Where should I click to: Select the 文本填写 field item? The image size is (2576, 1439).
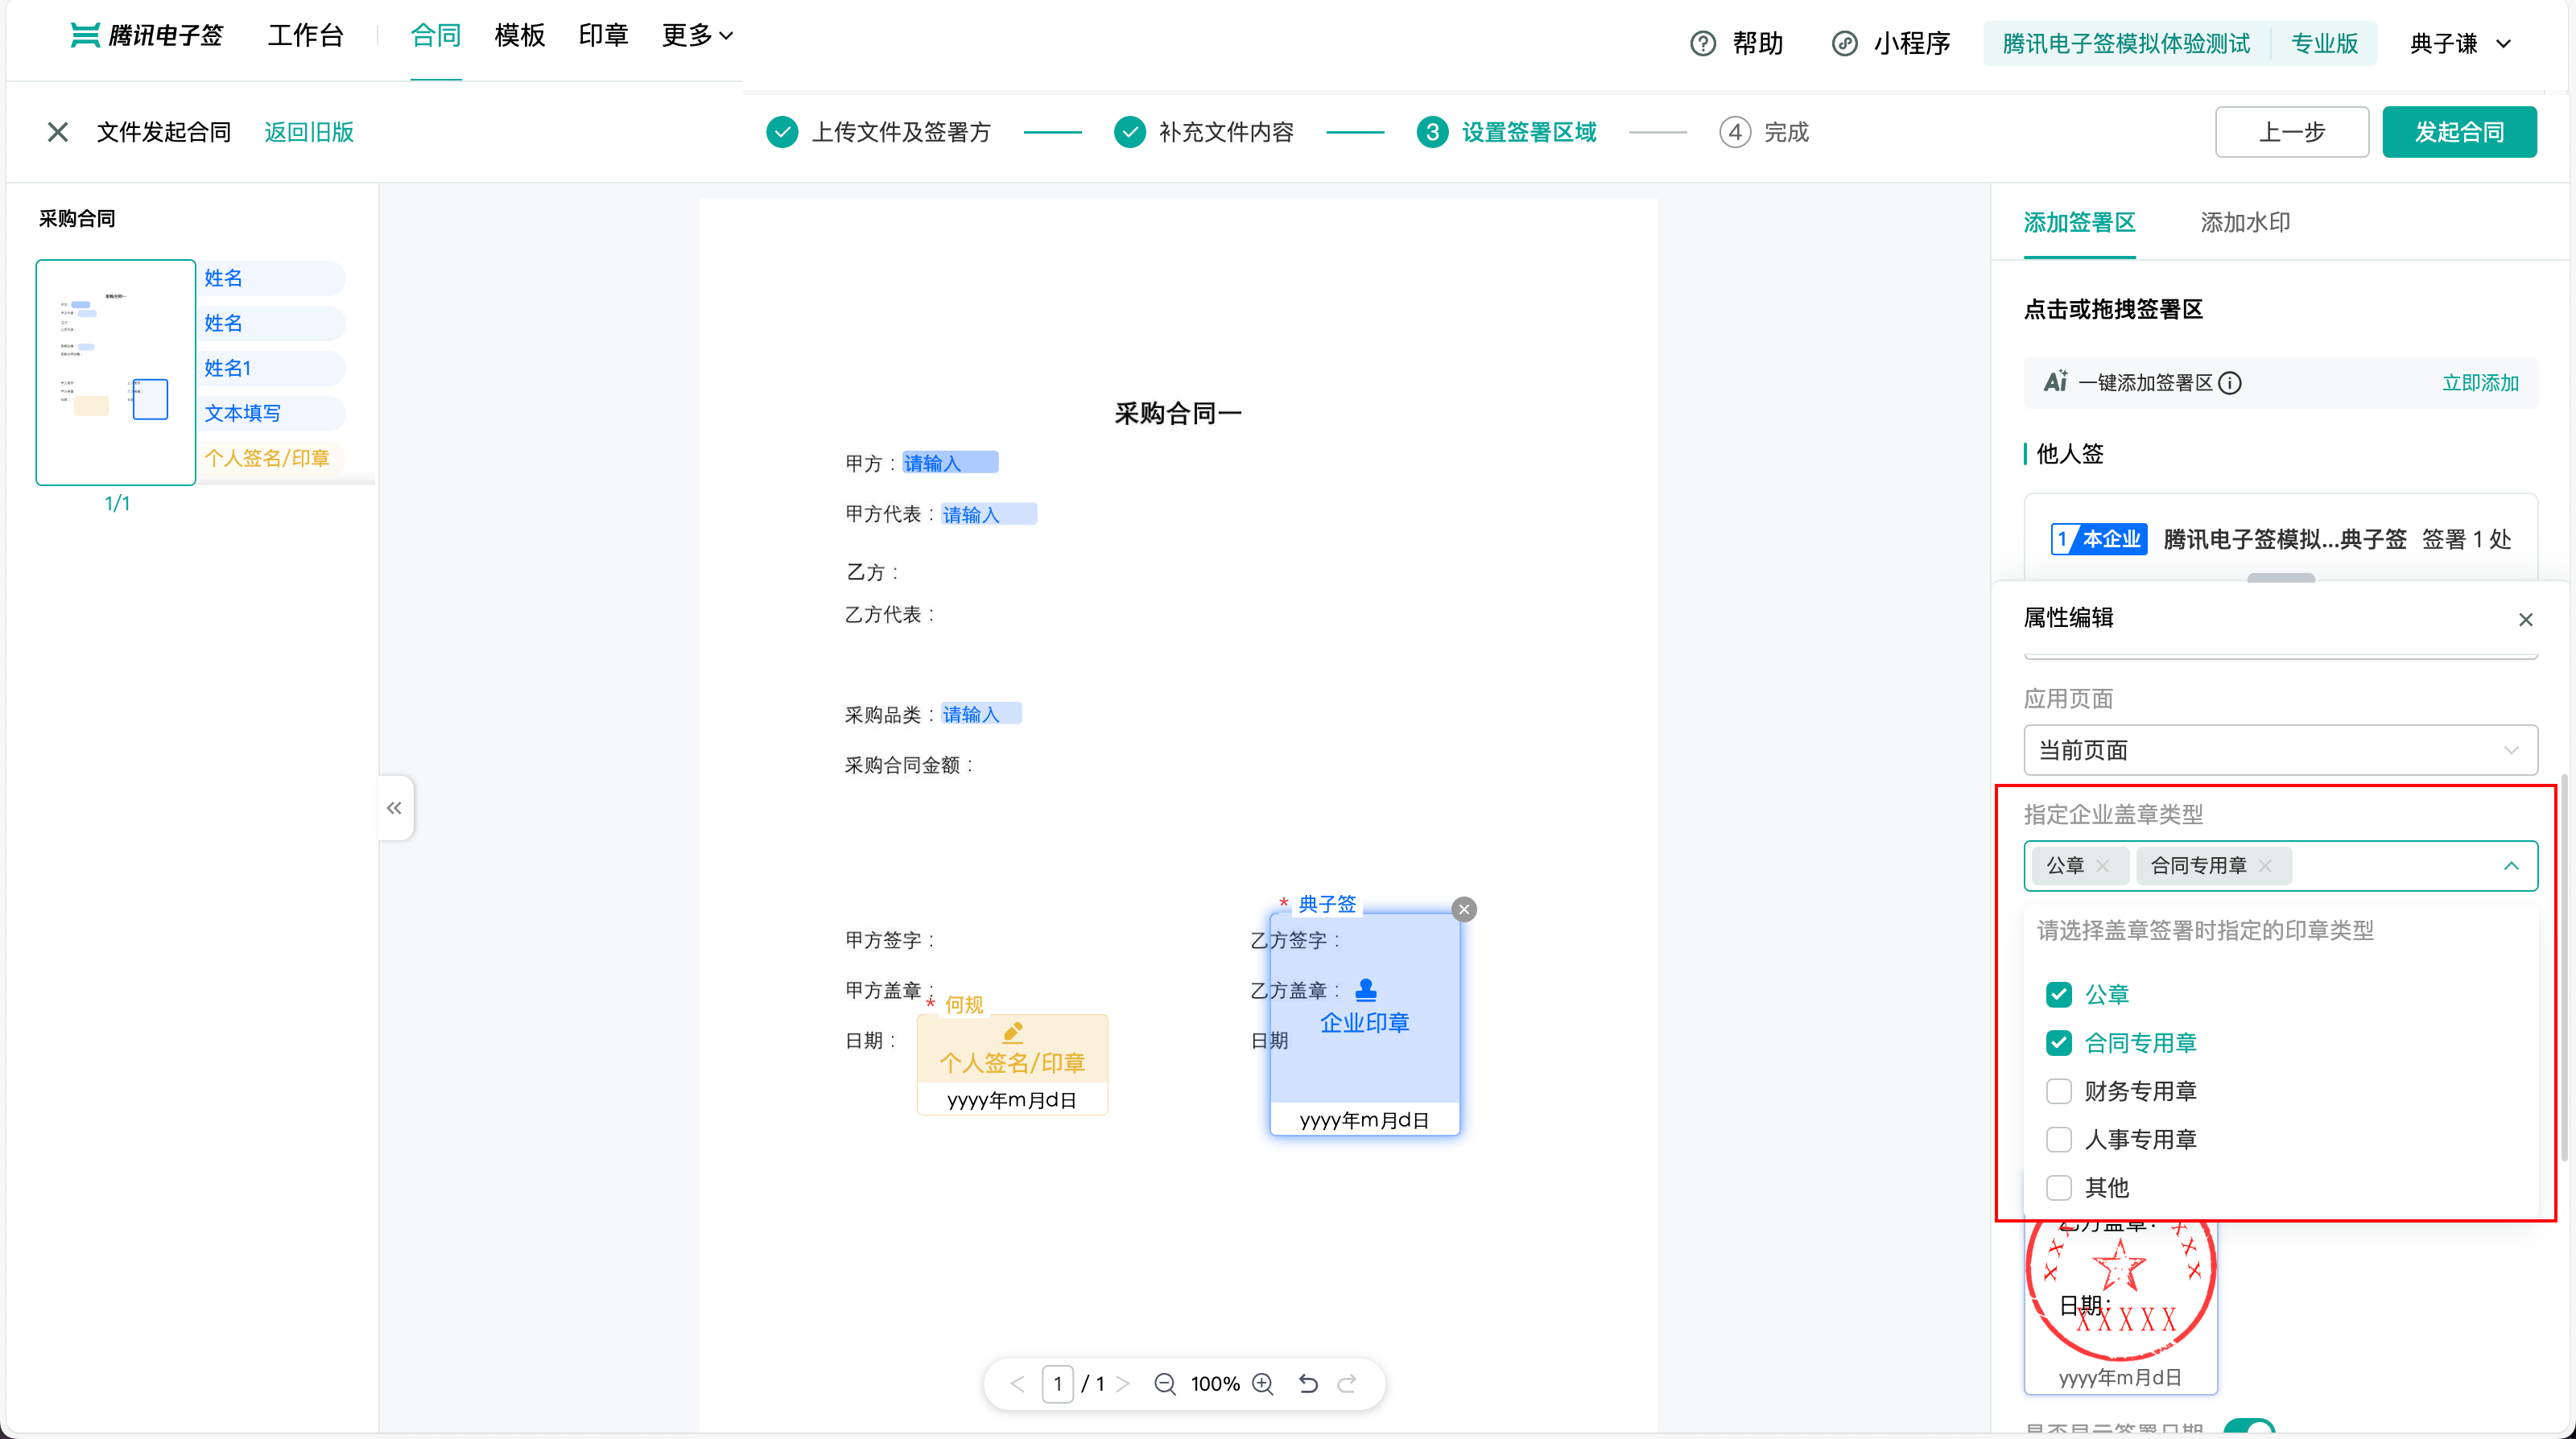pyautogui.click(x=272, y=413)
